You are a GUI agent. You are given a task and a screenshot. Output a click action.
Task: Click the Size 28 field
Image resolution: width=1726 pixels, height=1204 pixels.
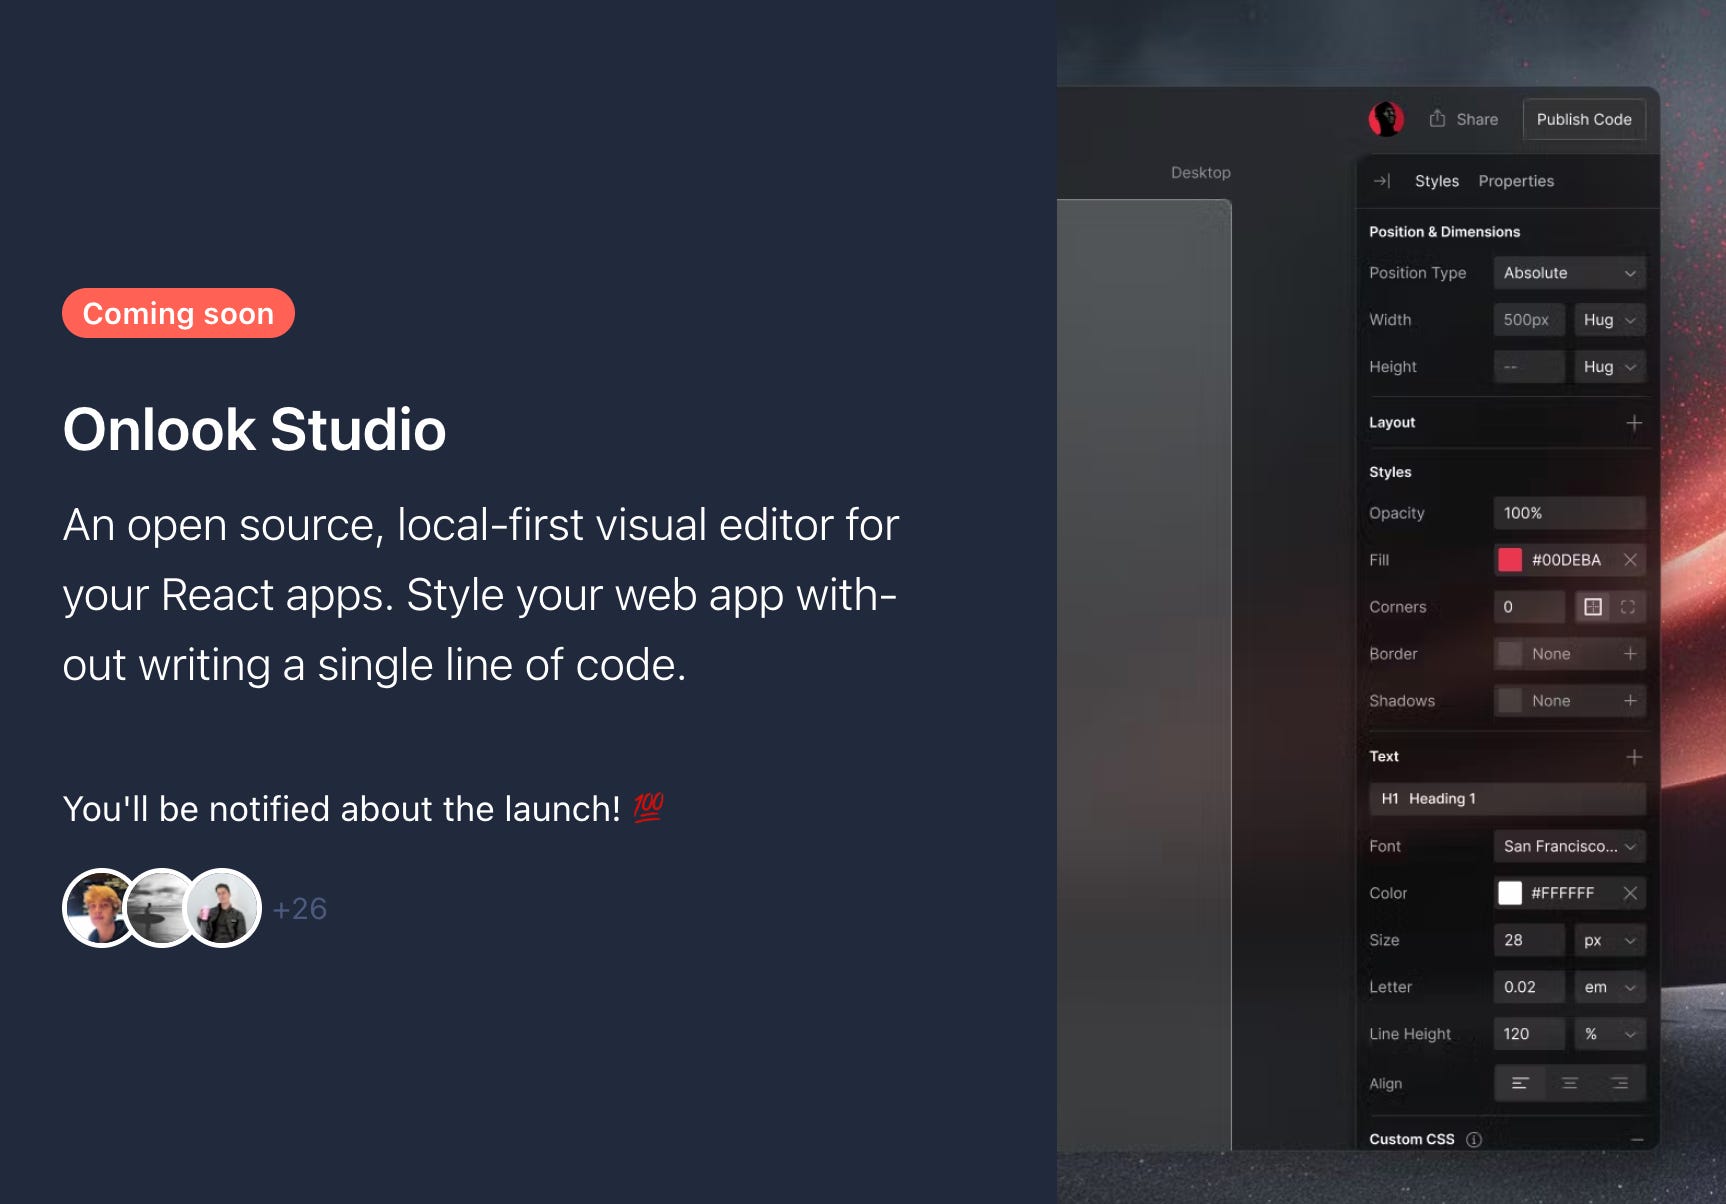tap(1529, 940)
